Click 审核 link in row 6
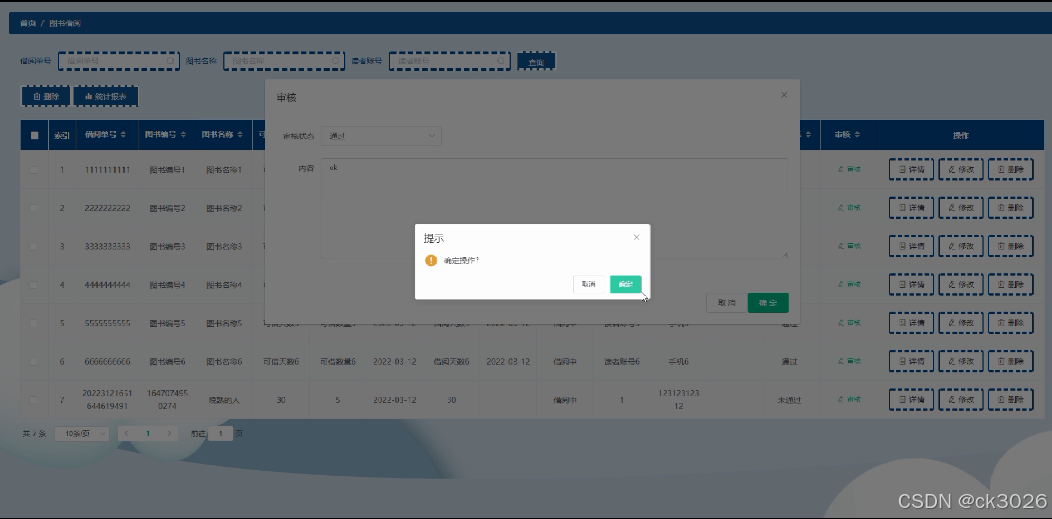Image resolution: width=1052 pixels, height=519 pixels. [x=849, y=361]
